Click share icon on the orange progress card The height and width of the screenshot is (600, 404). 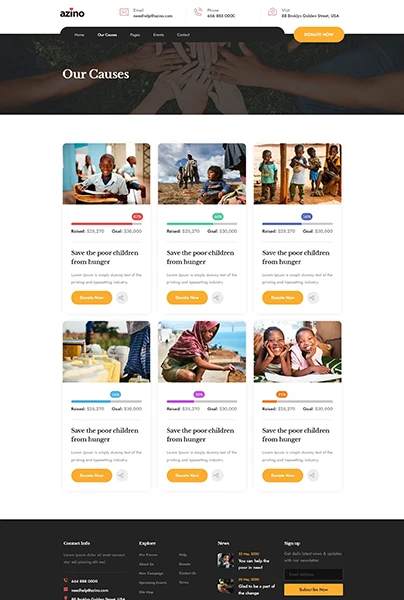pyautogui.click(x=313, y=475)
